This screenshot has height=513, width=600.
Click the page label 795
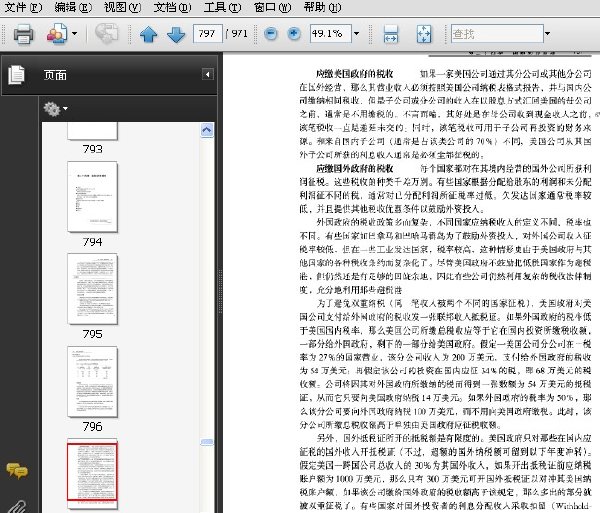click(92, 334)
